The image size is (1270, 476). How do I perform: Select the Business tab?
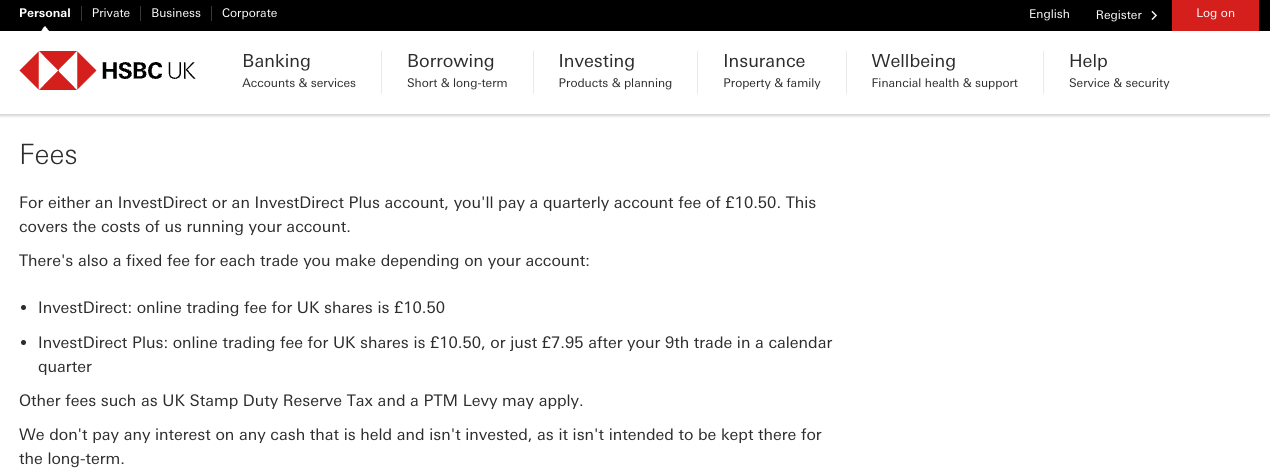click(176, 13)
